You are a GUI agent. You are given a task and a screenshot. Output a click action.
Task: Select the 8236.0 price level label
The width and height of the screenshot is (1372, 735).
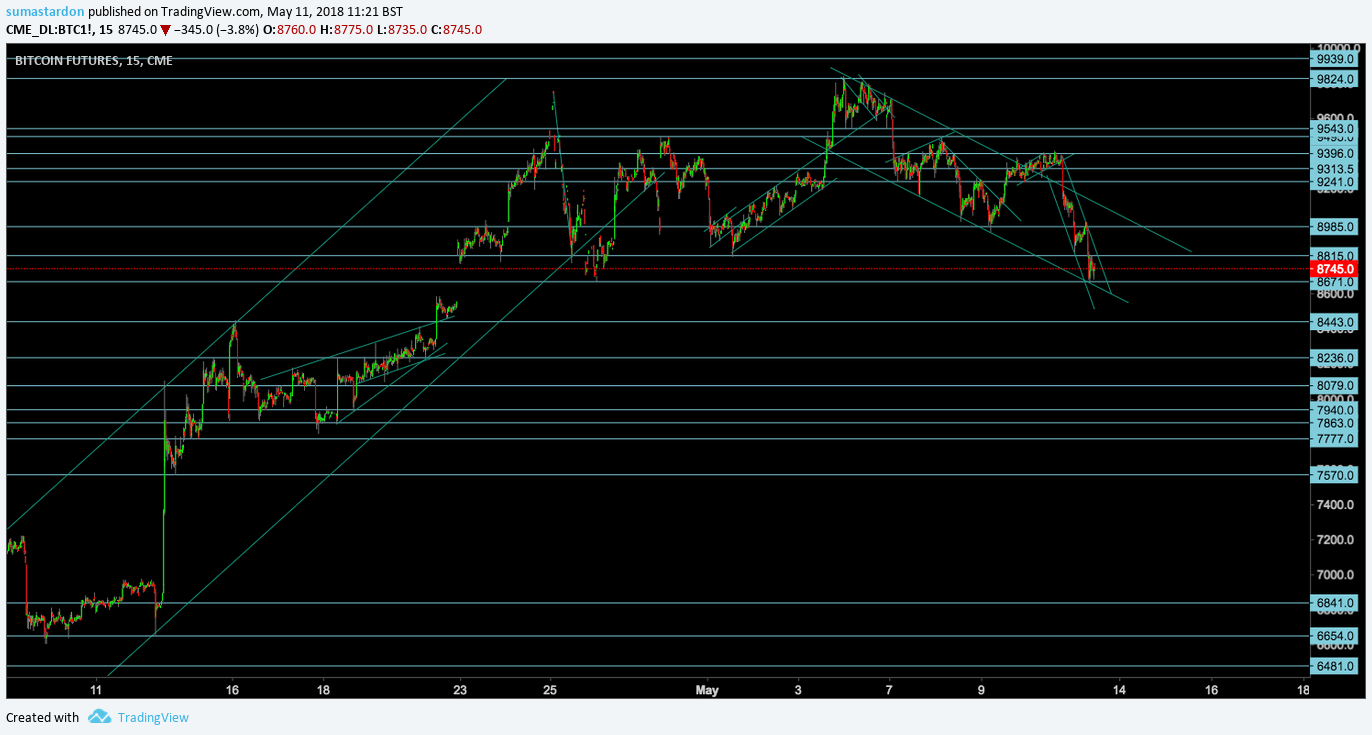pyautogui.click(x=1335, y=358)
